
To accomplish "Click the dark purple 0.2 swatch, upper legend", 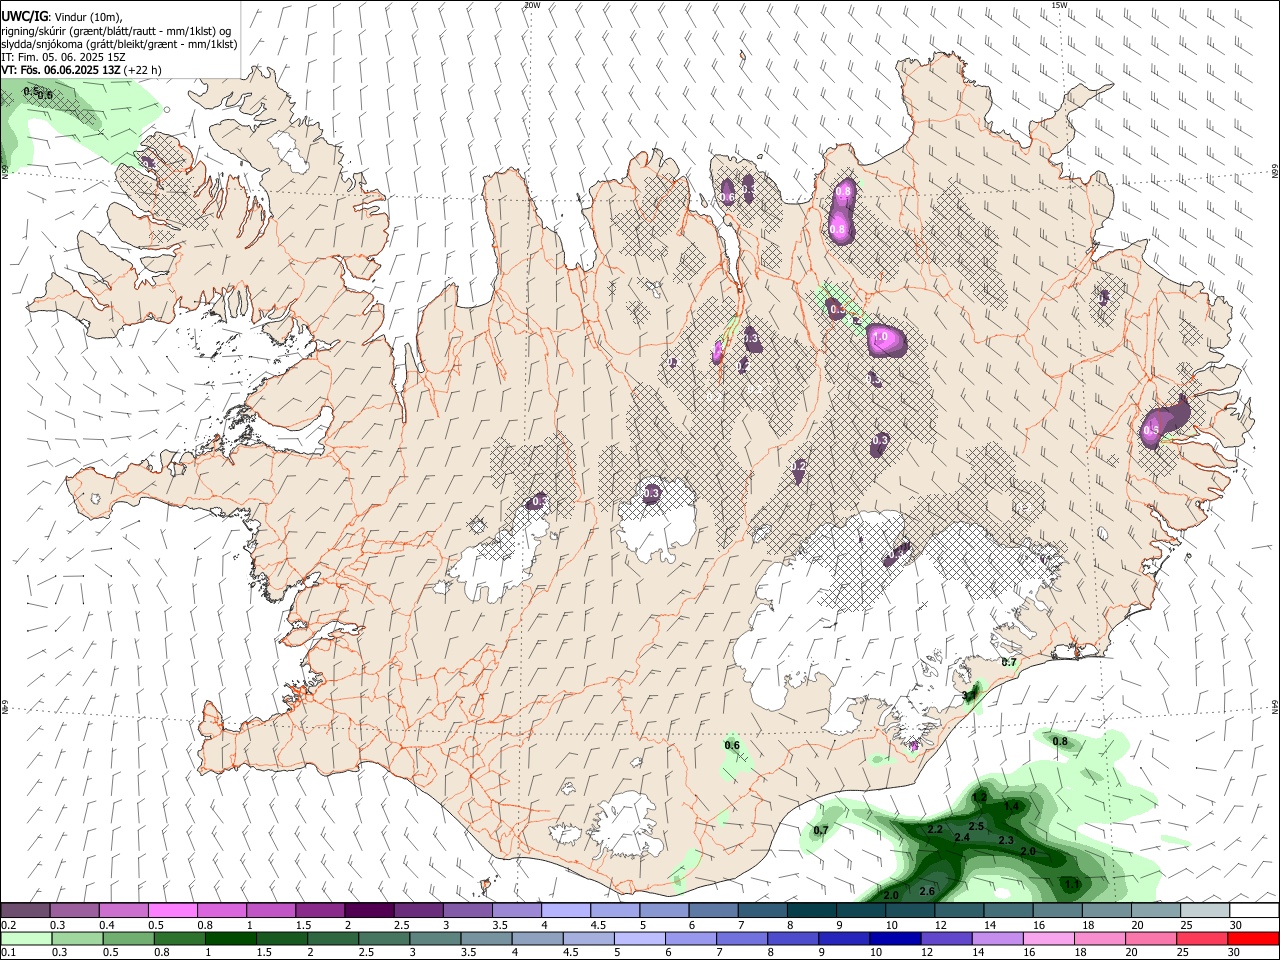I will click(x=25, y=911).
